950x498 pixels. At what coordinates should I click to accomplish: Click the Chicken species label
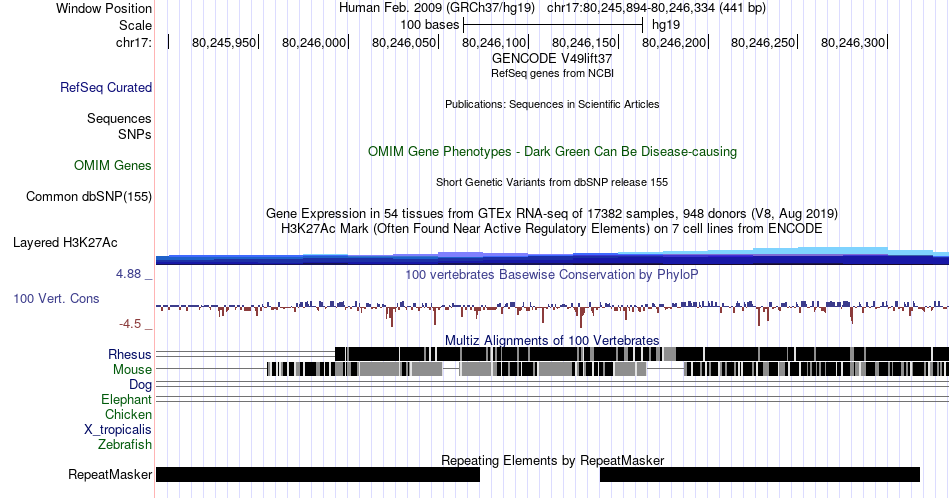[128, 414]
